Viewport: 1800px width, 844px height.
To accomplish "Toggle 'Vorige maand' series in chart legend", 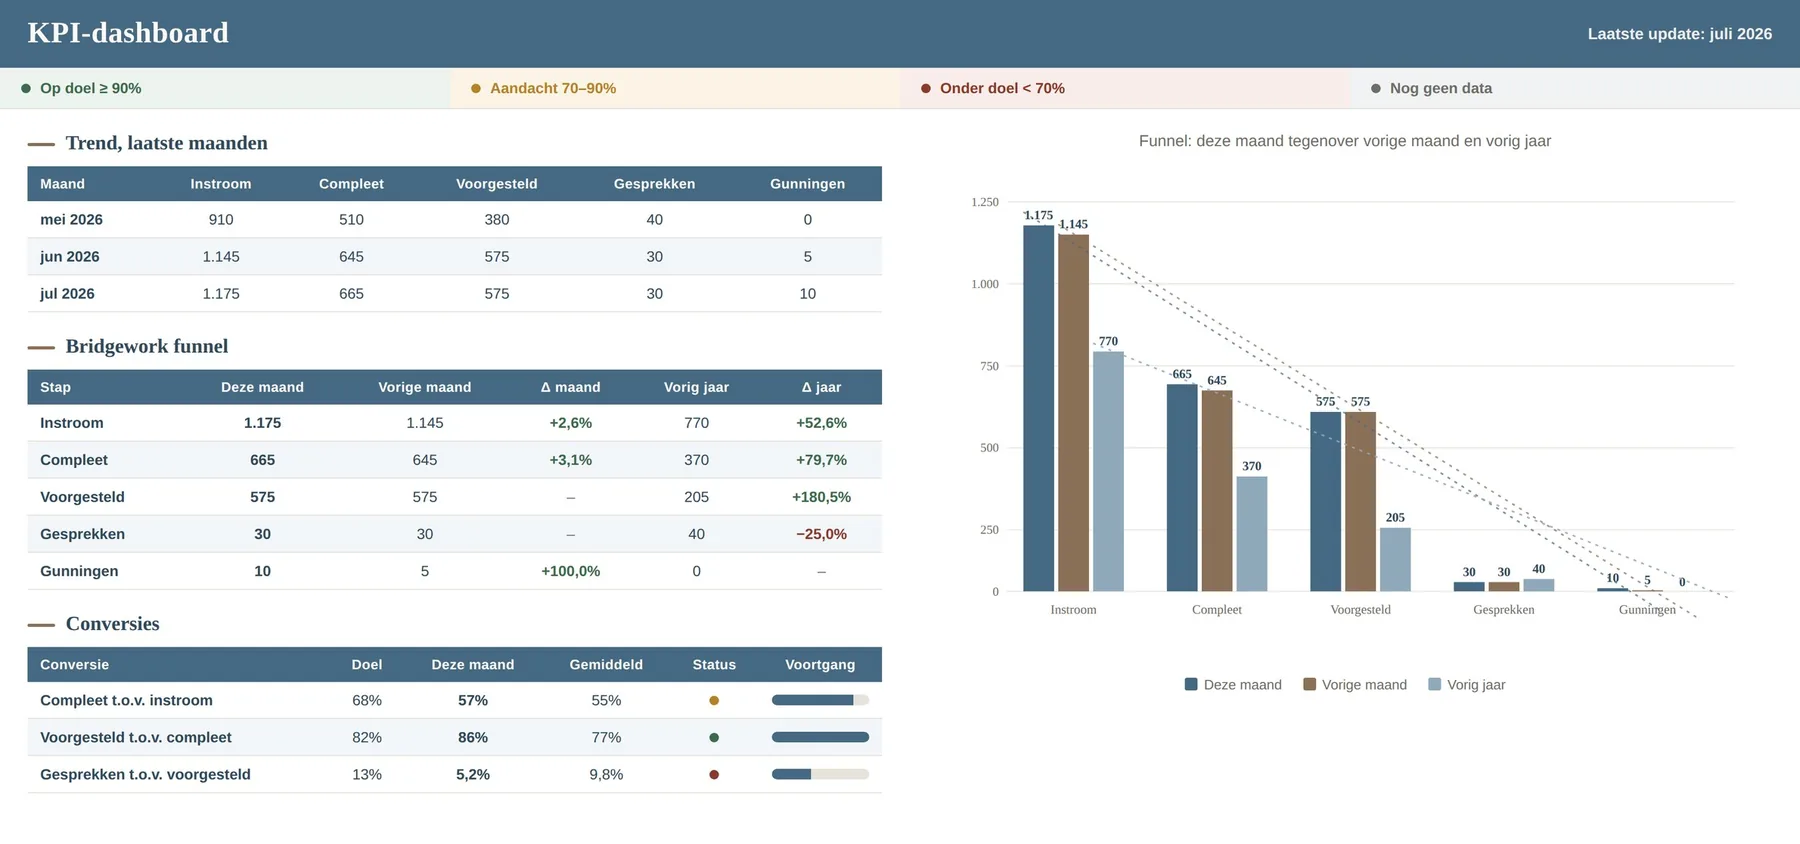I will 1355,684.
